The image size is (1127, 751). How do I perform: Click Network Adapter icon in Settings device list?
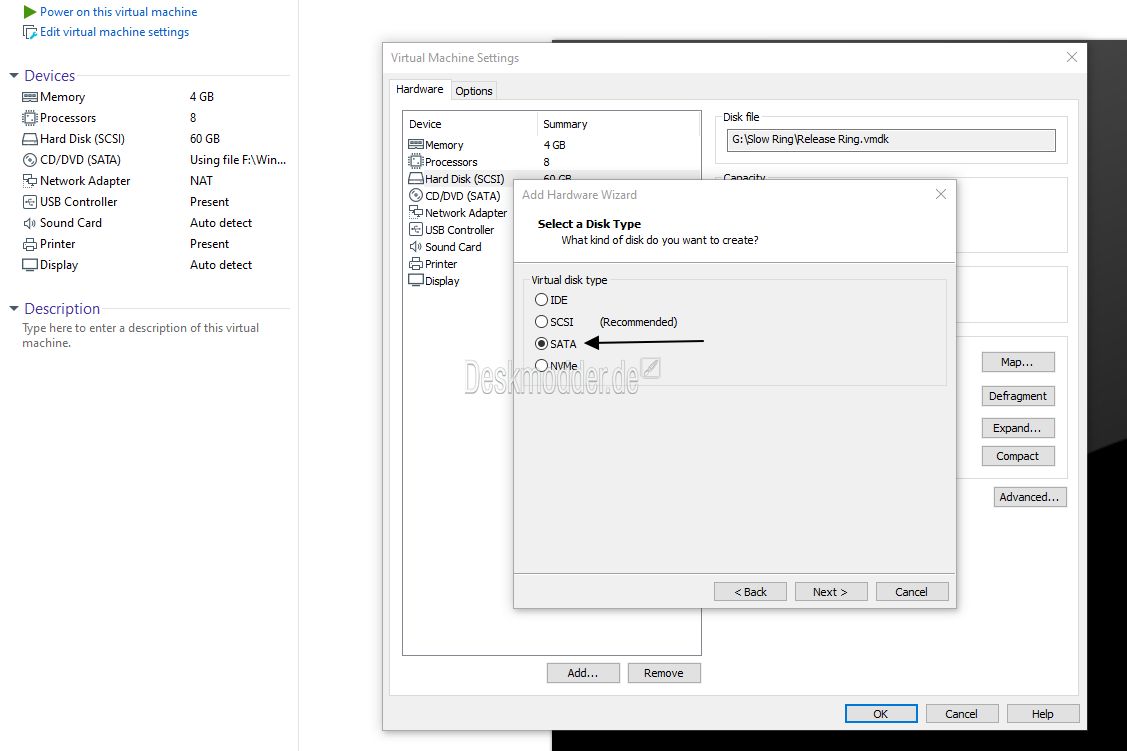(x=415, y=212)
